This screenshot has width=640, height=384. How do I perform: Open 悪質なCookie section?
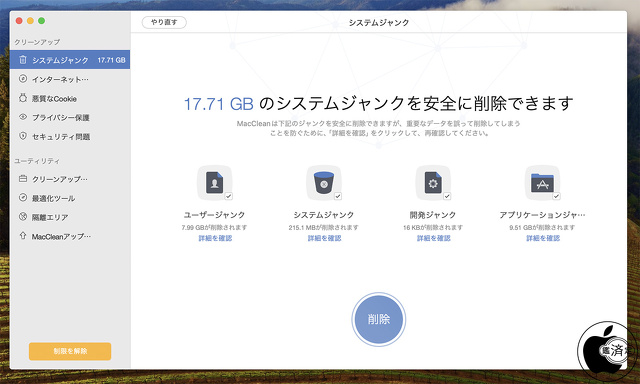(70, 98)
